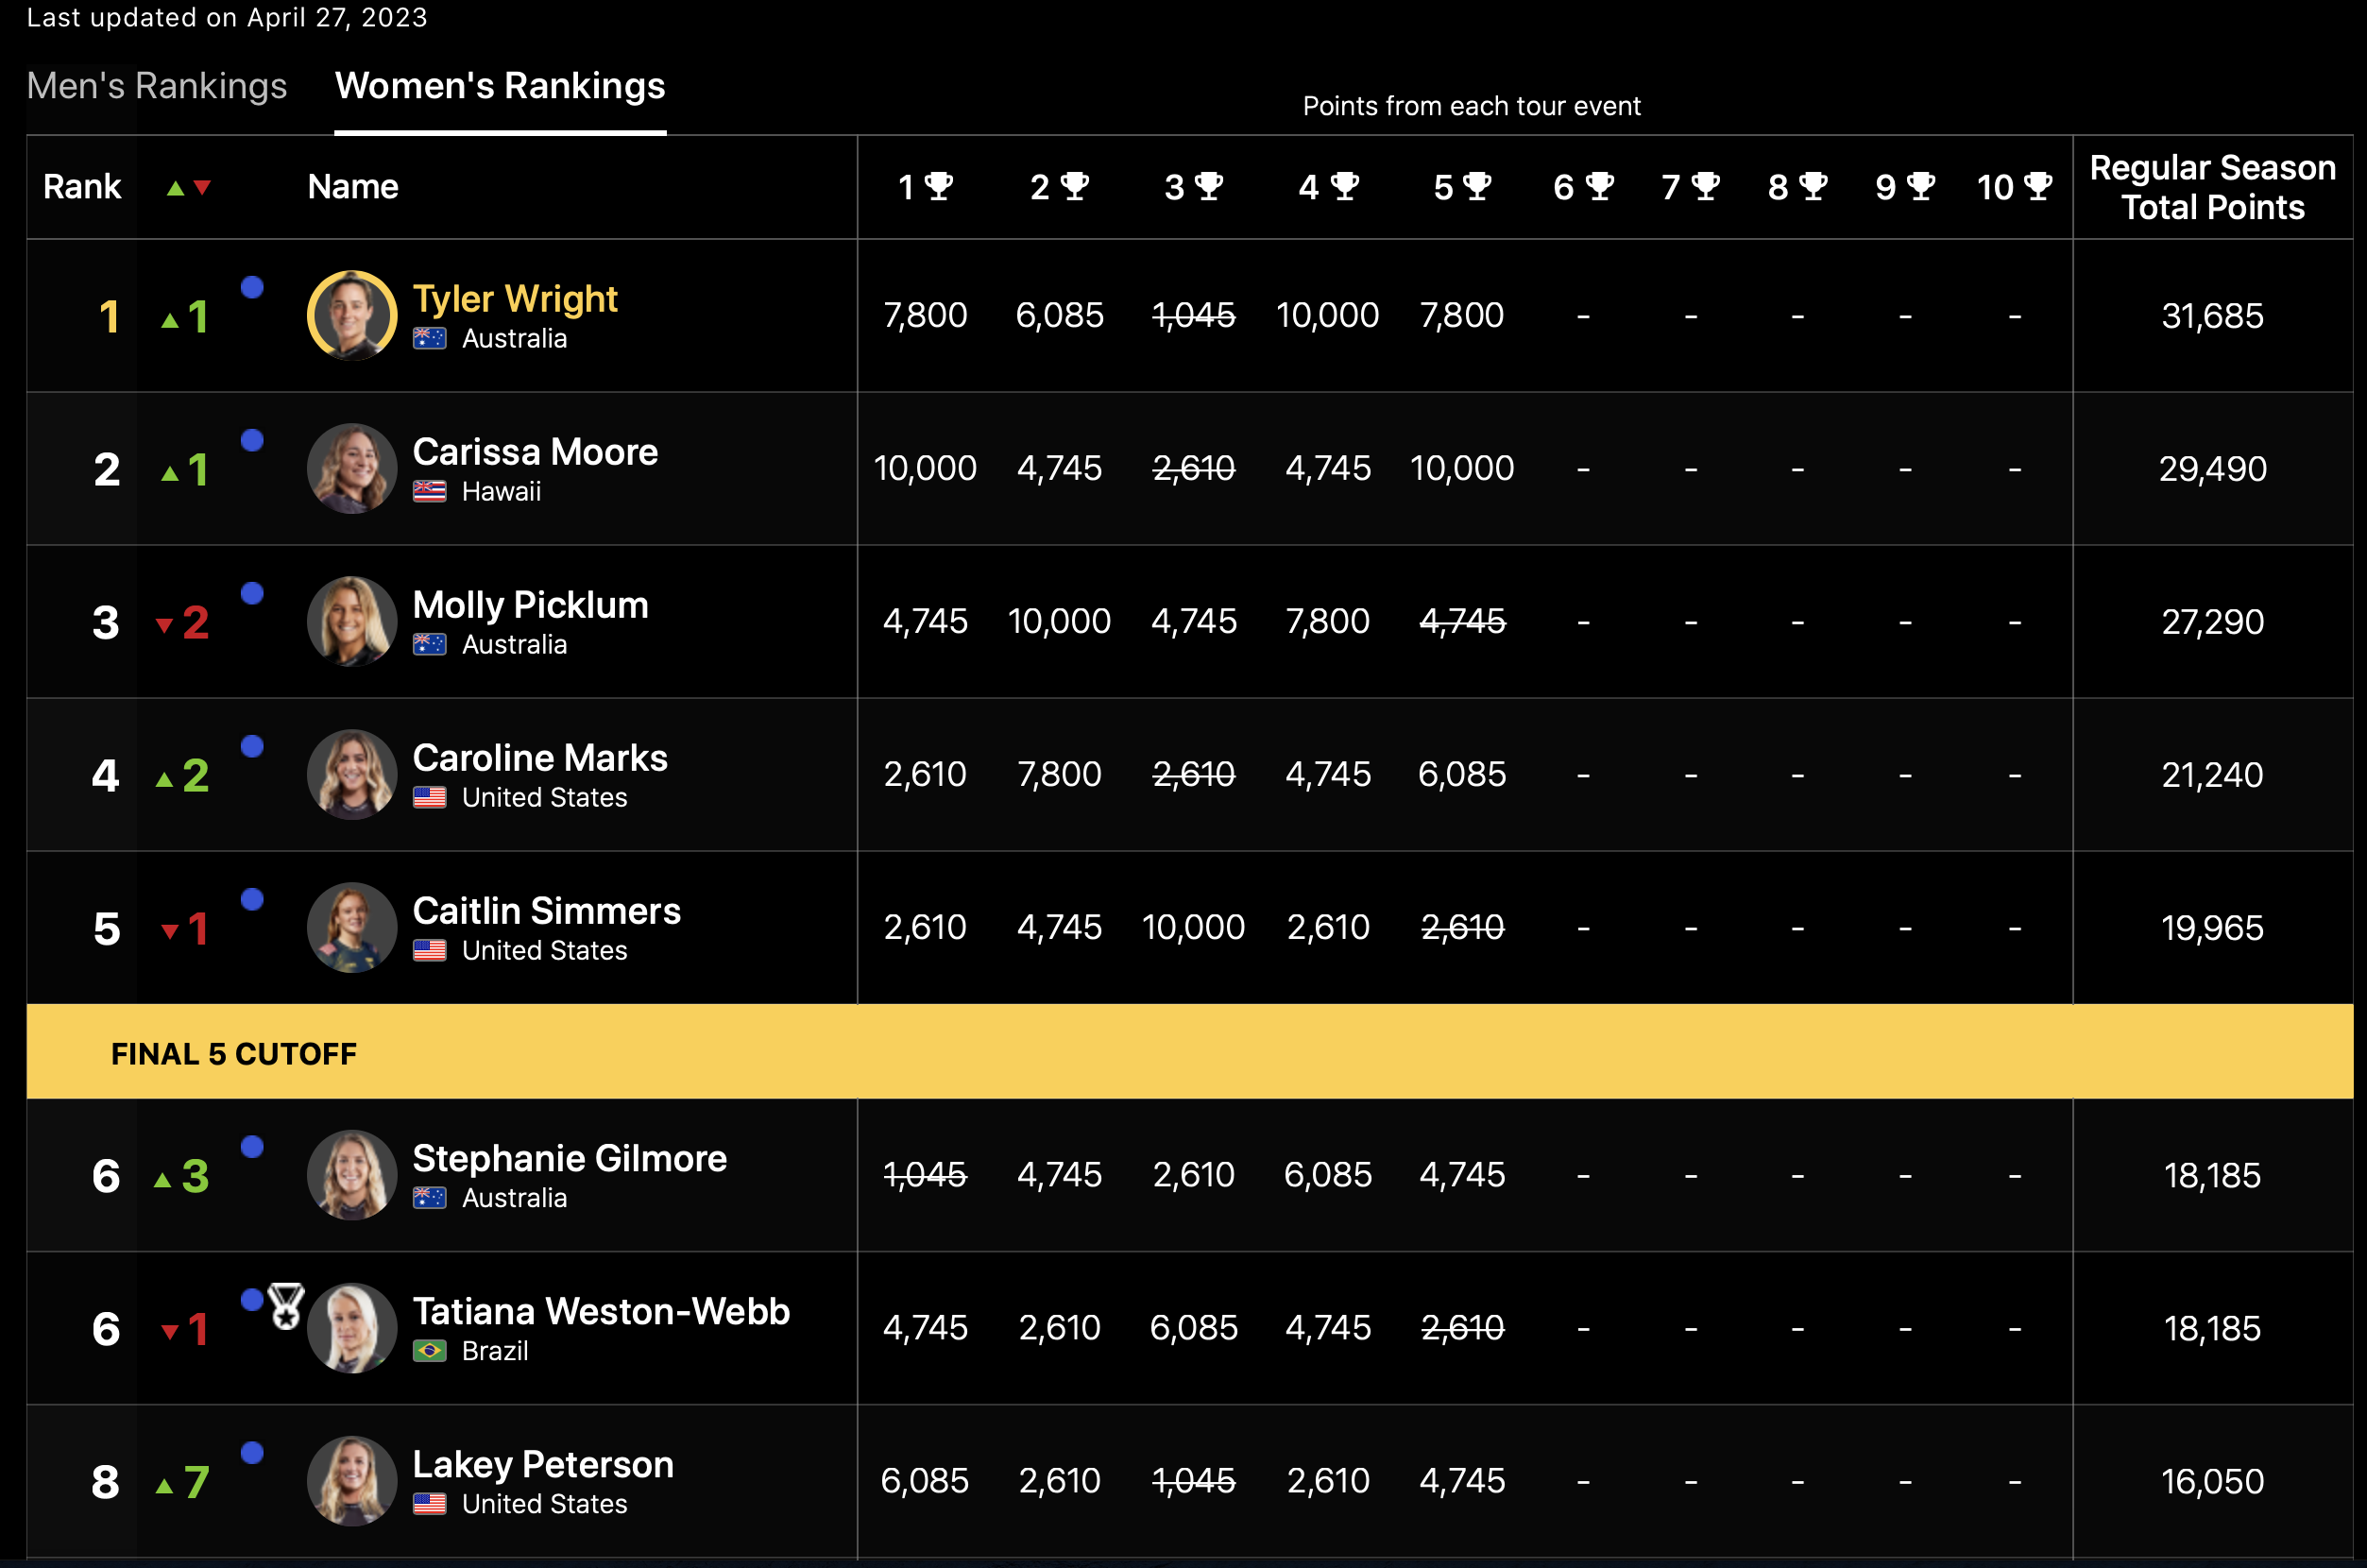Screen dimensions: 2367x1568
Task: Click the blue dot next to Tyler Wright
Action: [x=252, y=288]
